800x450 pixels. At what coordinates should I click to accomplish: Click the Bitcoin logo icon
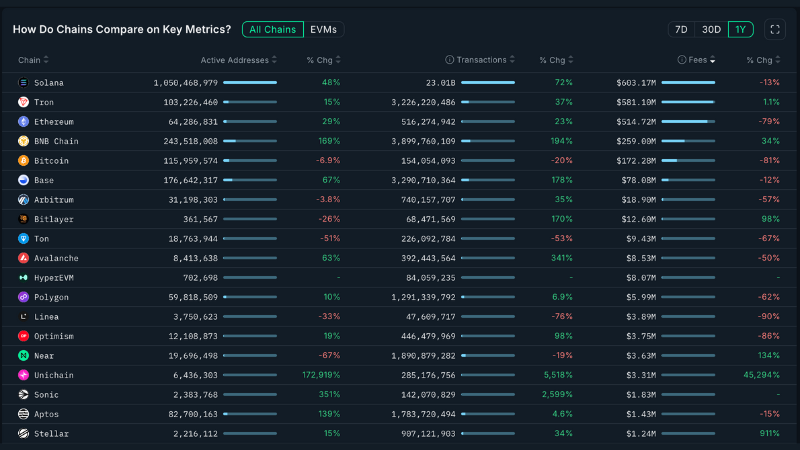click(24, 160)
